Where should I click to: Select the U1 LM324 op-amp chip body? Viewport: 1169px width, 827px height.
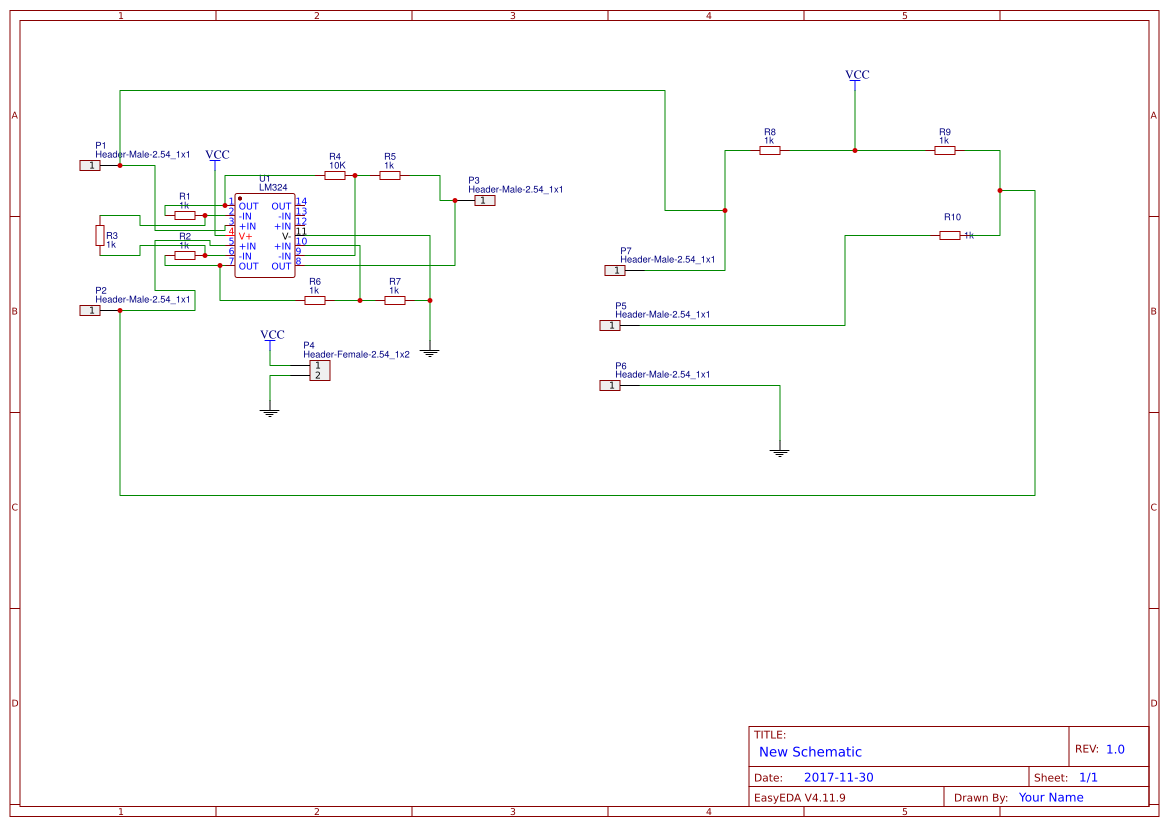pyautogui.click(x=265, y=236)
